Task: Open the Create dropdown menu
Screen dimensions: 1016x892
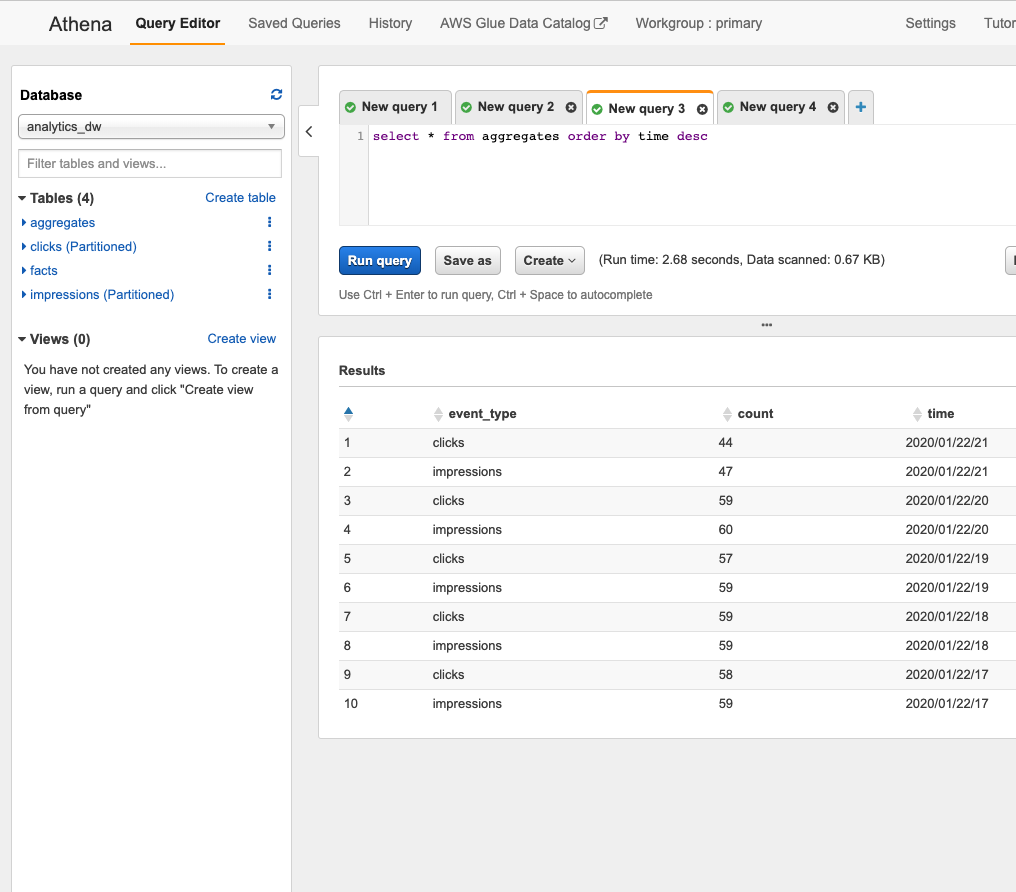Action: pyautogui.click(x=549, y=260)
